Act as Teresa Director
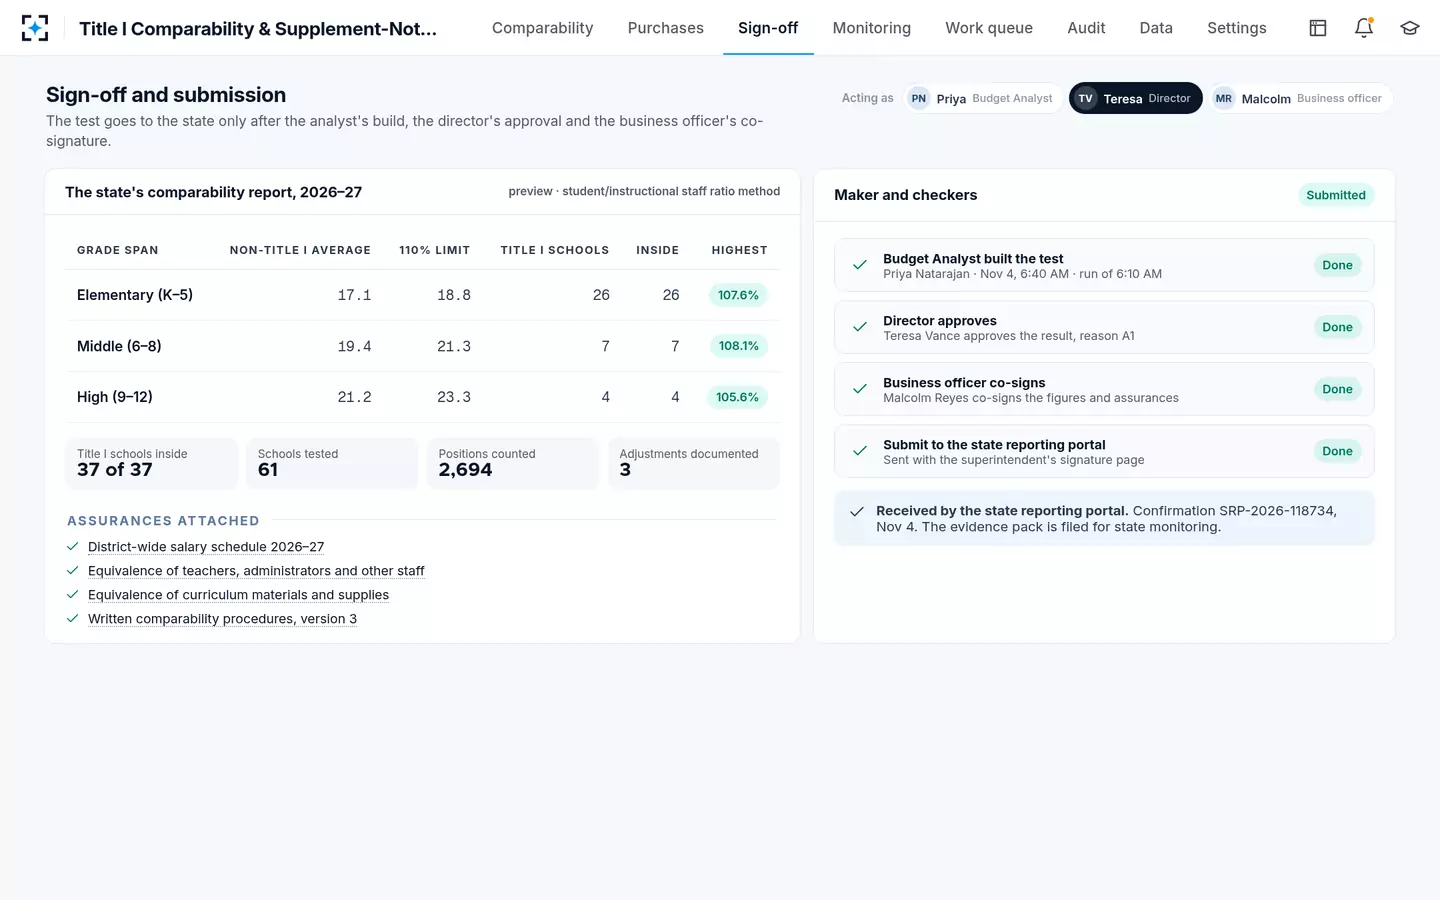The height and width of the screenshot is (900, 1440). [1136, 98]
